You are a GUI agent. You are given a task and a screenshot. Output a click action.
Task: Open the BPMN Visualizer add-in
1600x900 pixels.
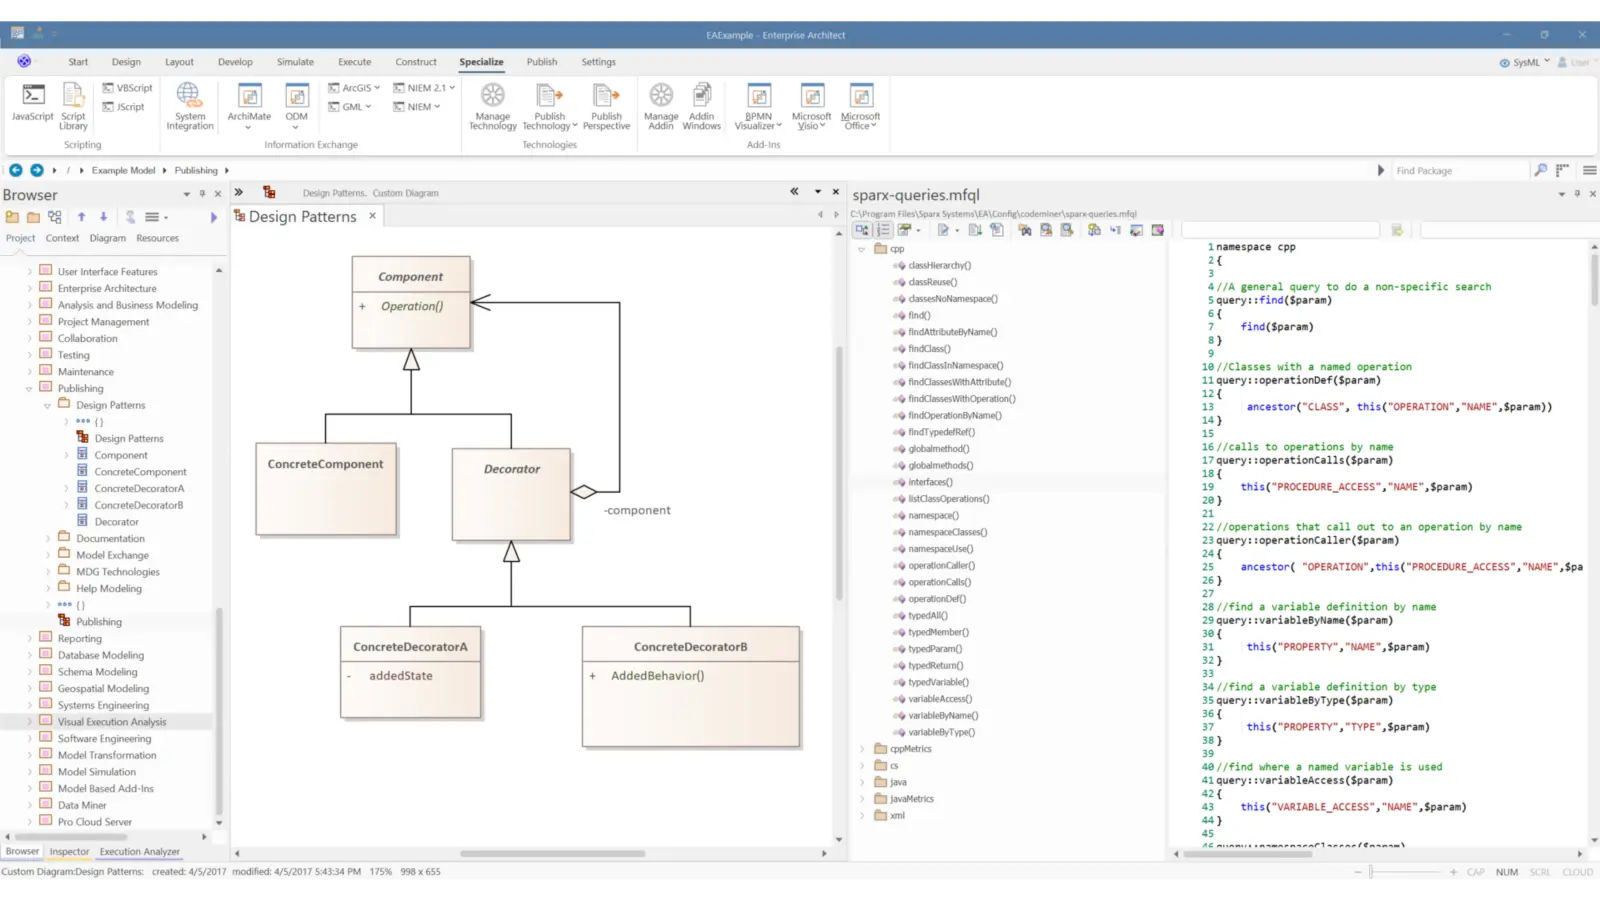click(757, 105)
